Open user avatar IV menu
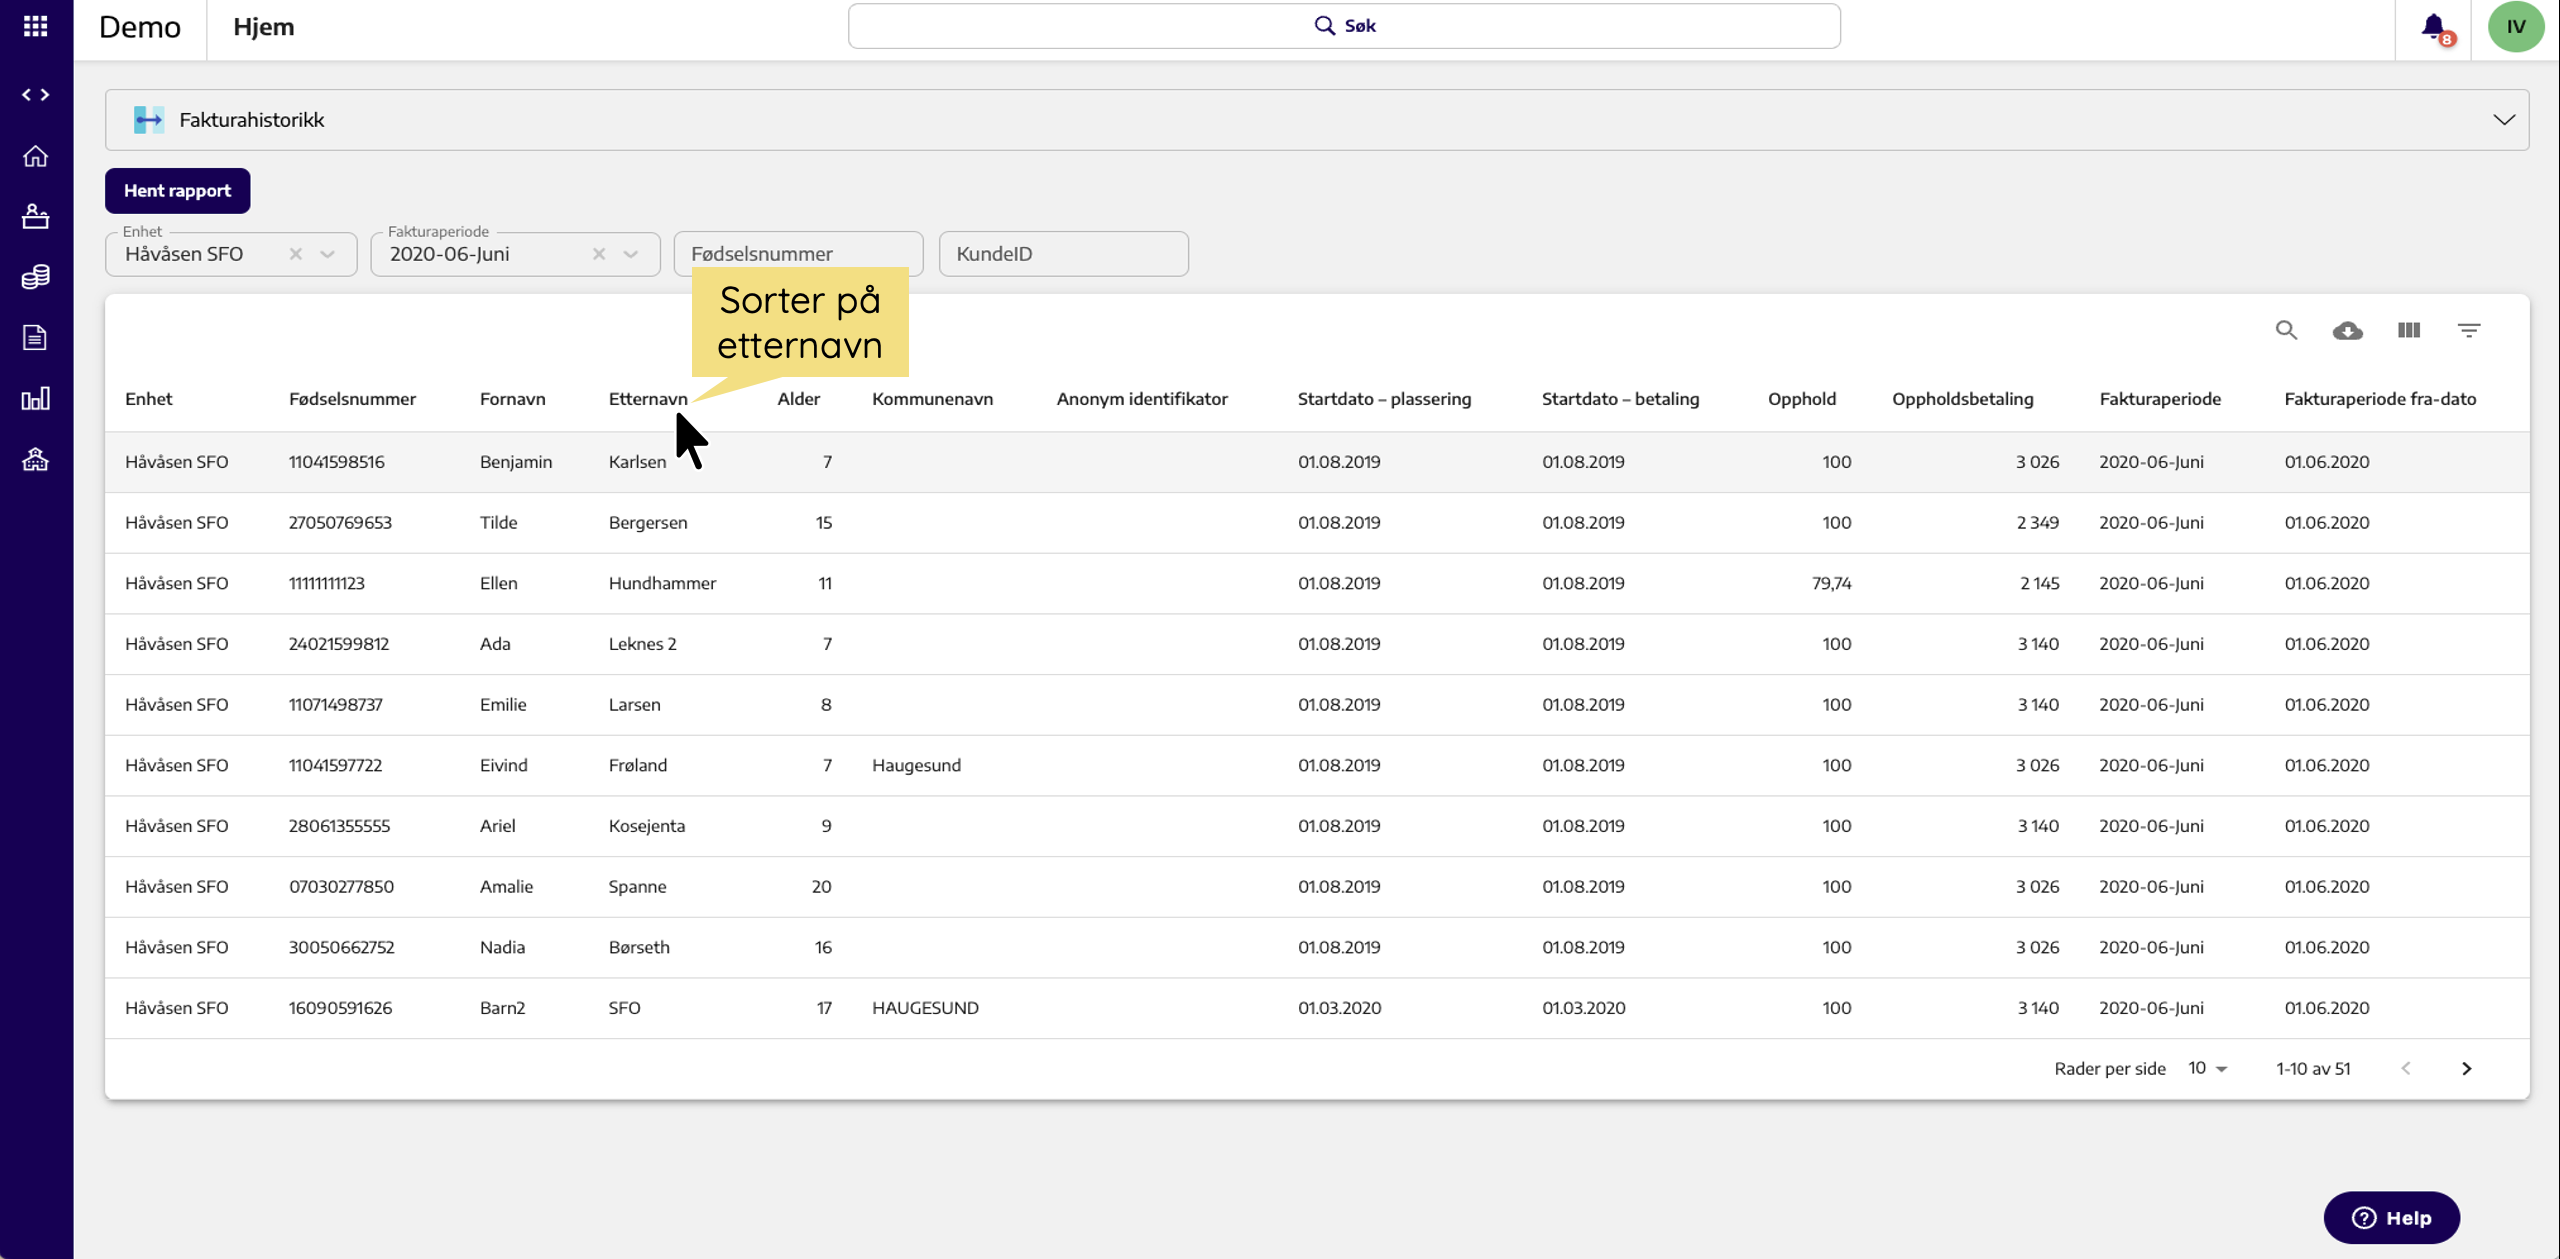This screenshot has width=2560, height=1259. click(2516, 27)
